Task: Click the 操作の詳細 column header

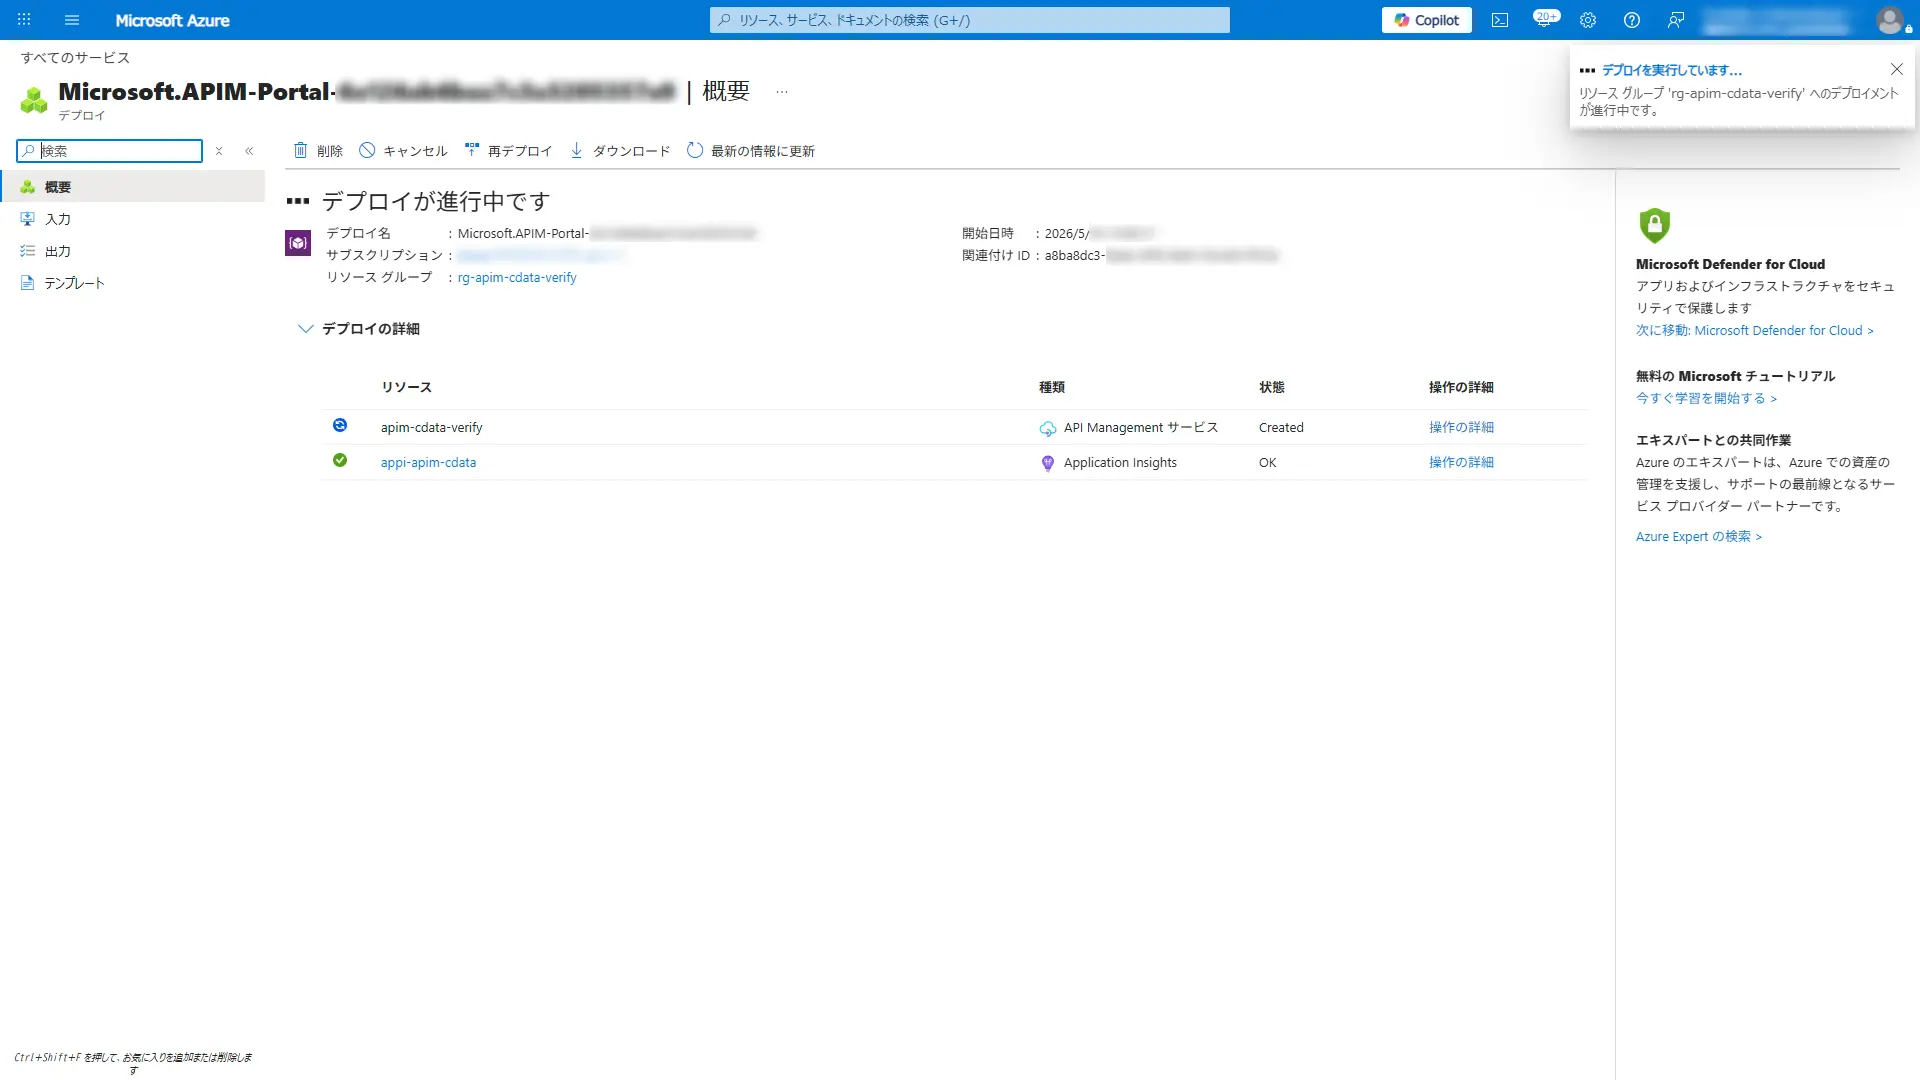Action: [1461, 388]
